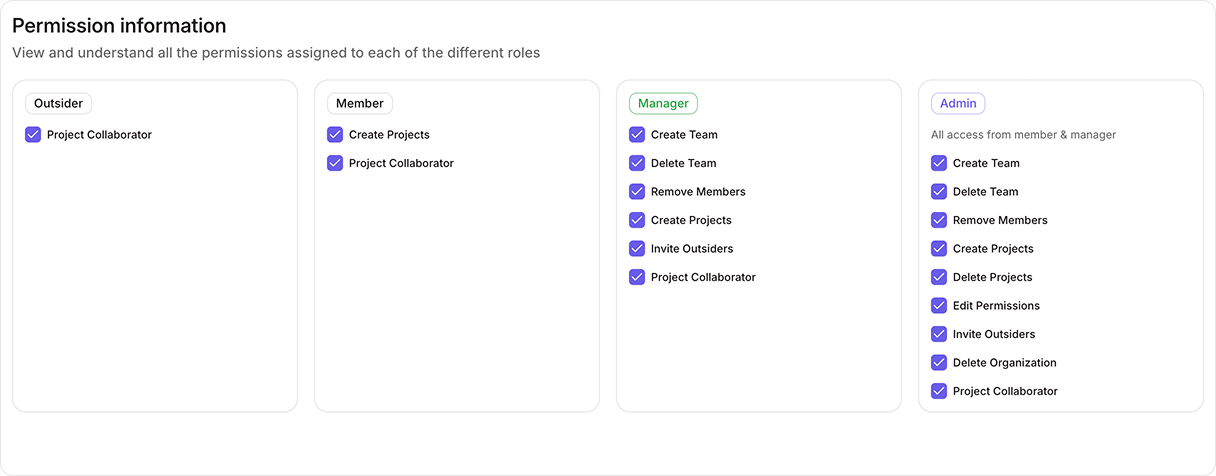
Task: Select the Member role tag
Action: tap(360, 103)
